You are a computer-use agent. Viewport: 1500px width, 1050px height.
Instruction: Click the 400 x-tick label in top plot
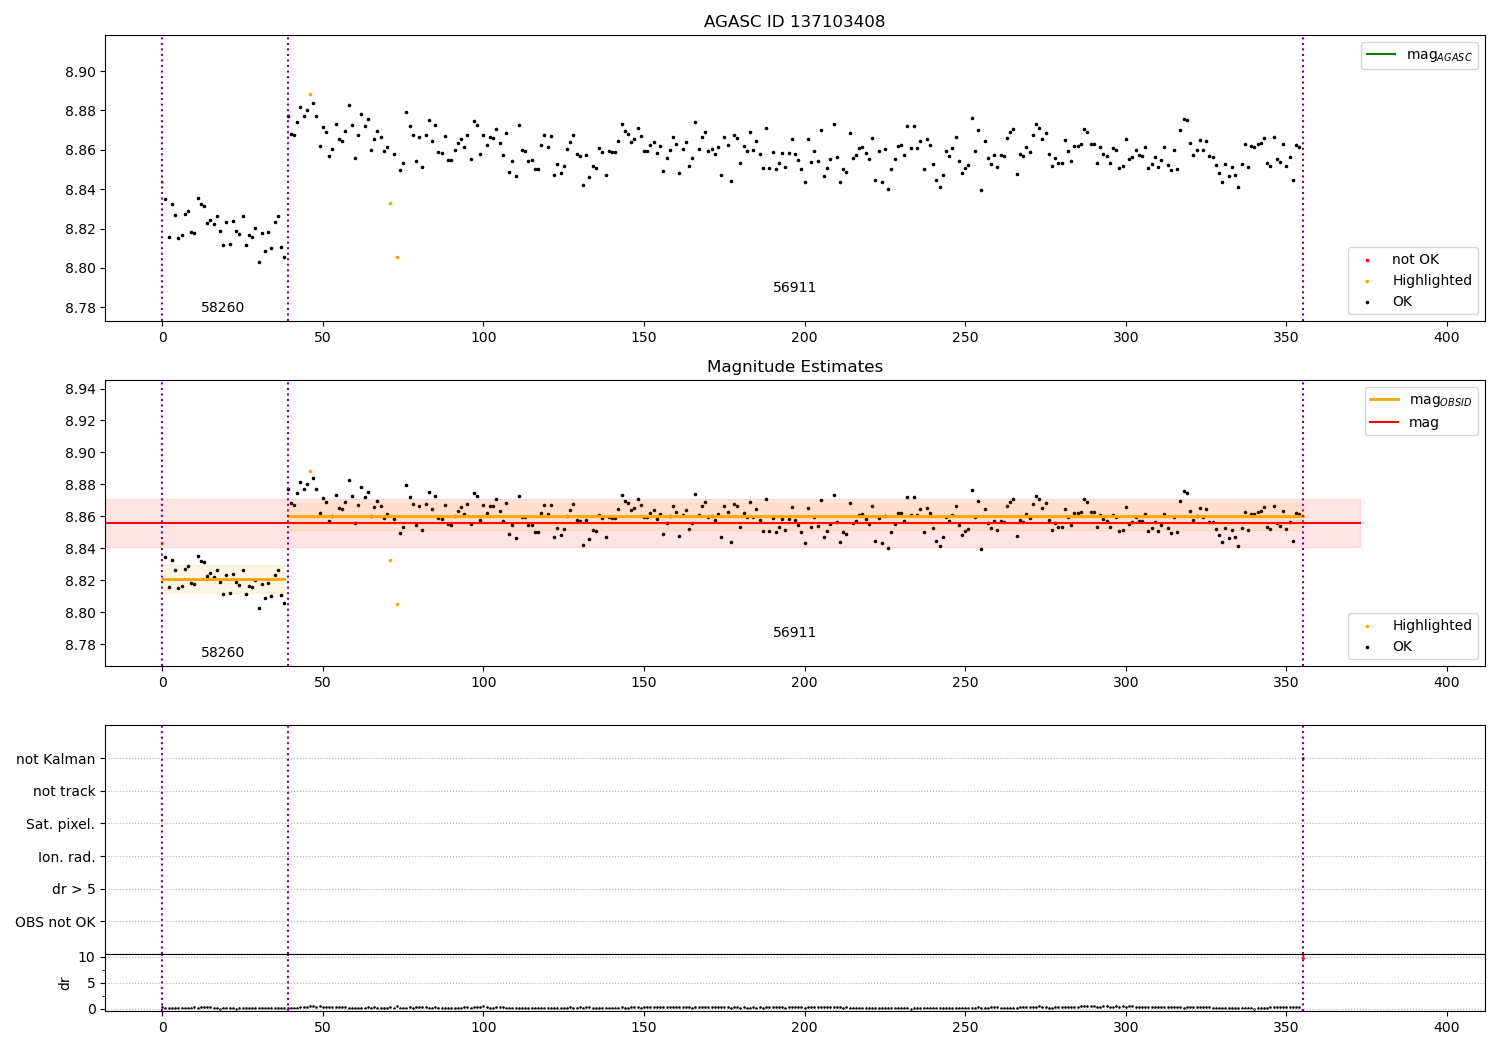pos(1446,337)
